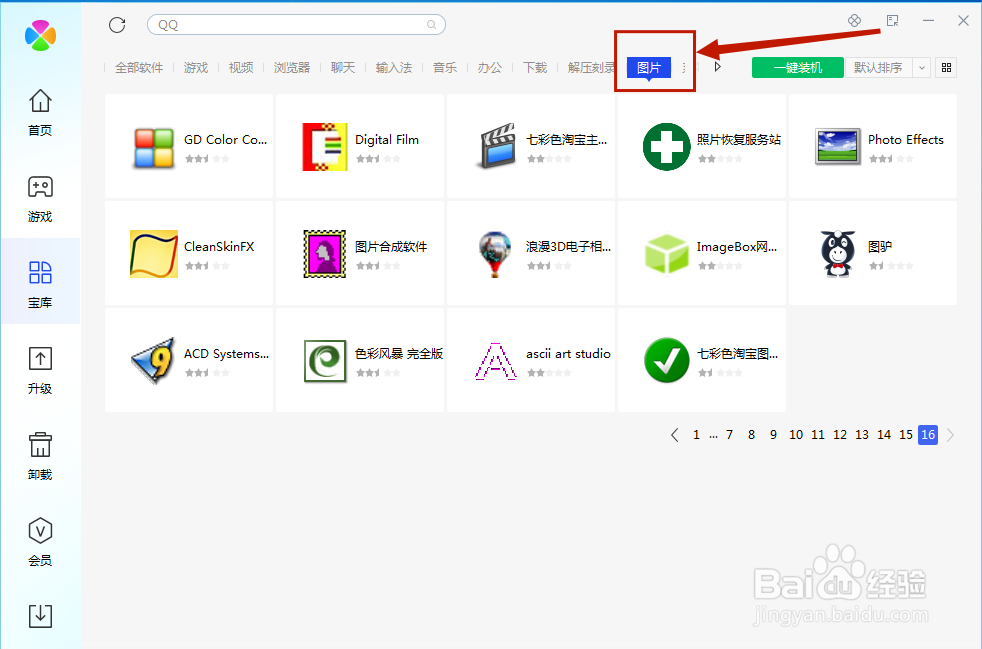Image resolution: width=982 pixels, height=649 pixels.
Task: Open Digital Film app icon
Action: (x=324, y=147)
